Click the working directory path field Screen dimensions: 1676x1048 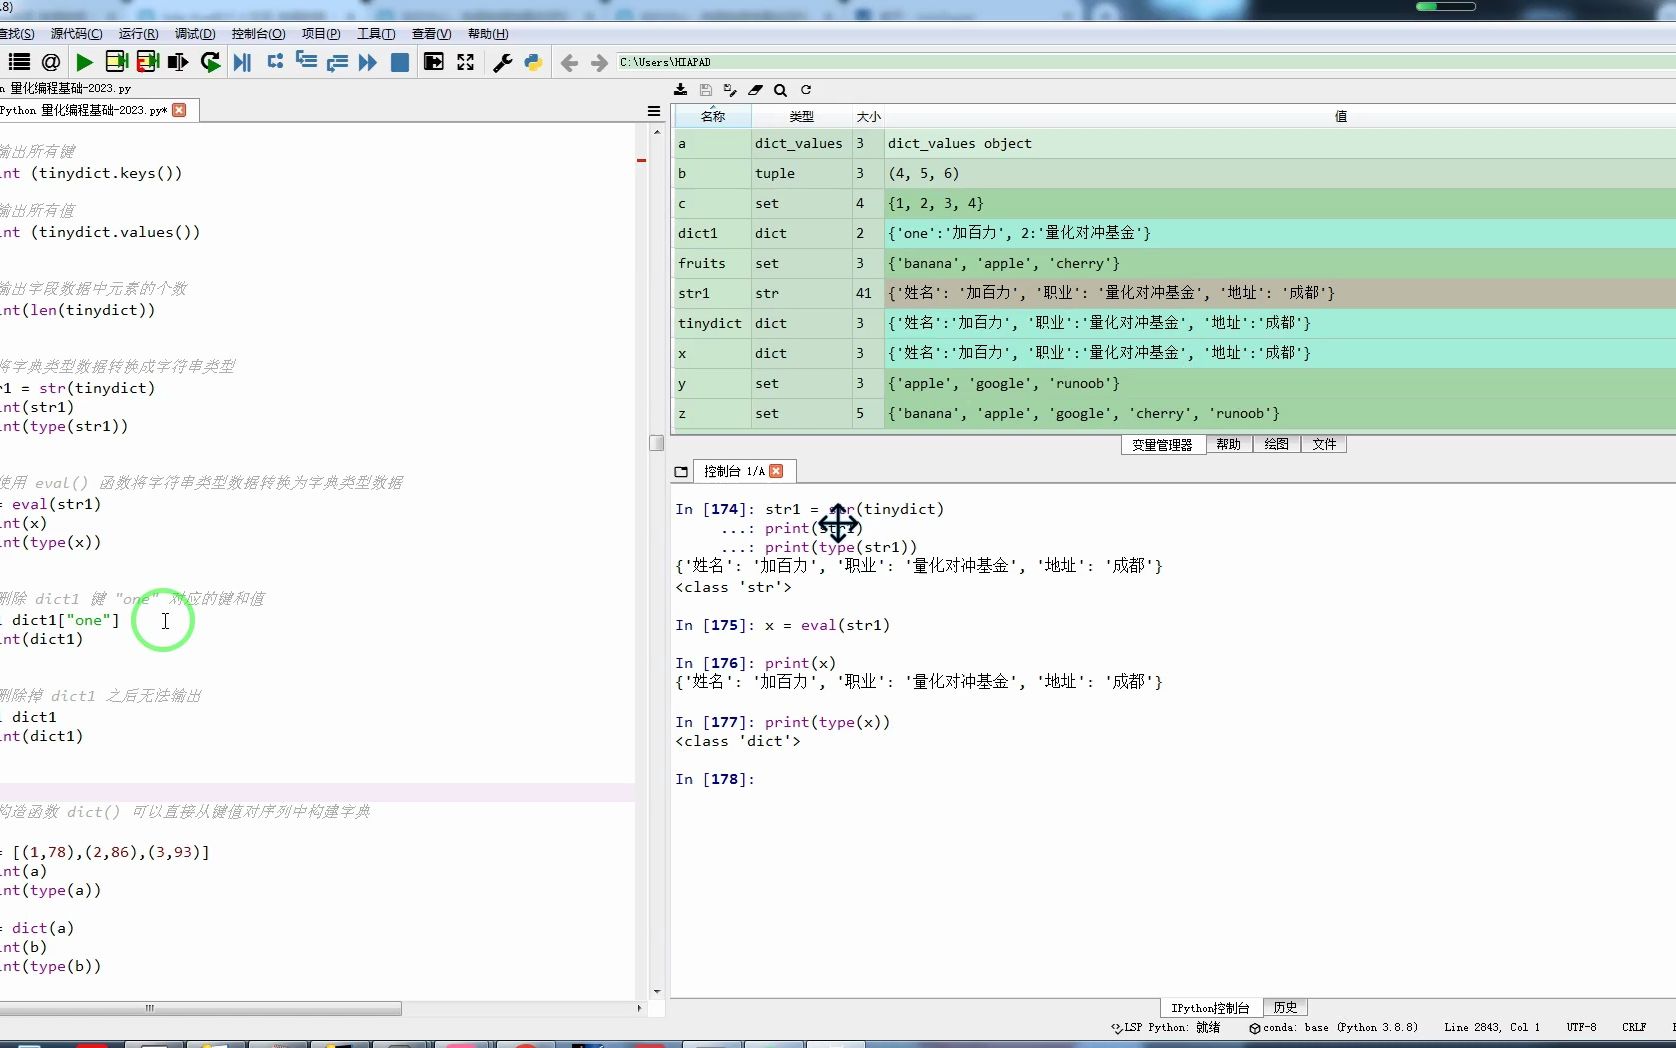(x=1145, y=62)
